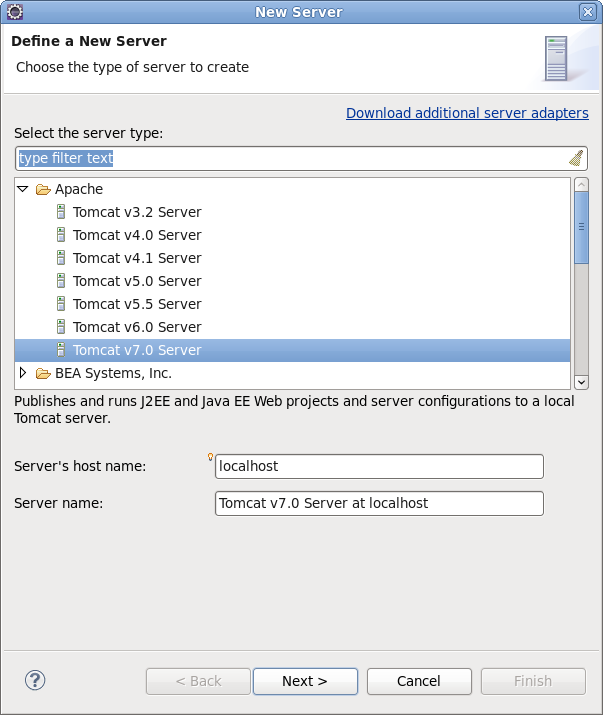Select Tomcat v7.0 Server row
The width and height of the screenshot is (603, 715).
pyautogui.click(x=292, y=350)
